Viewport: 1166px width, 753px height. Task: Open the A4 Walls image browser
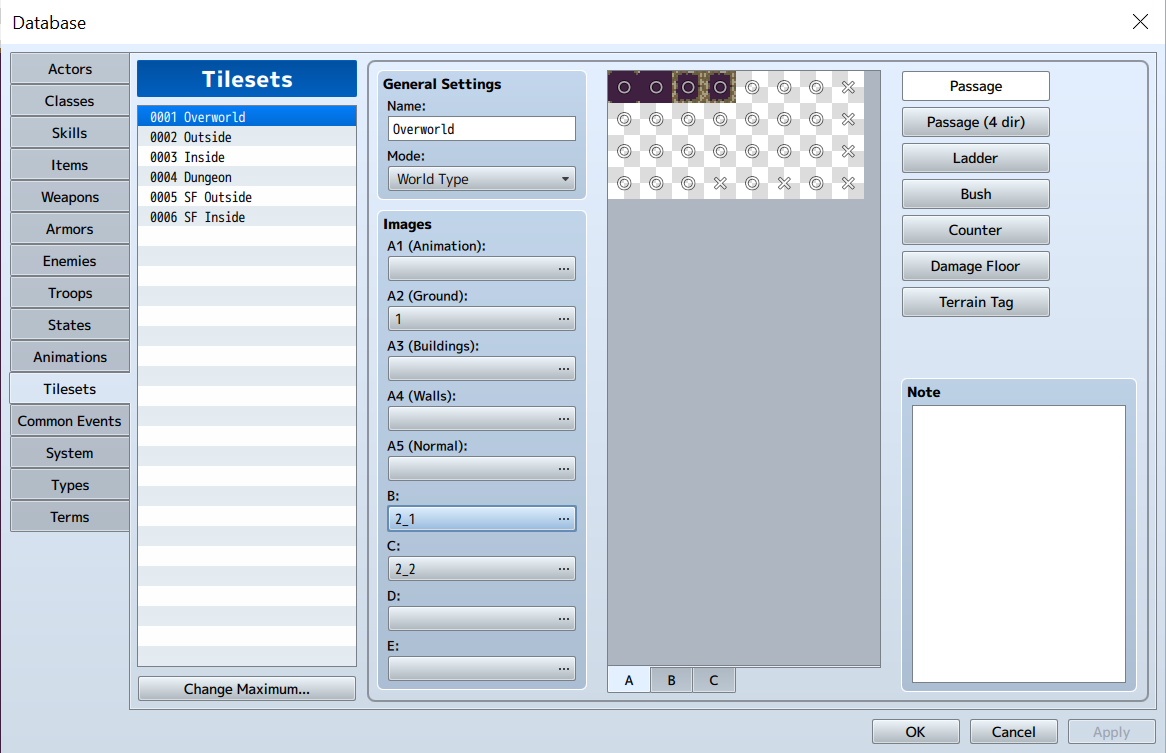point(566,418)
